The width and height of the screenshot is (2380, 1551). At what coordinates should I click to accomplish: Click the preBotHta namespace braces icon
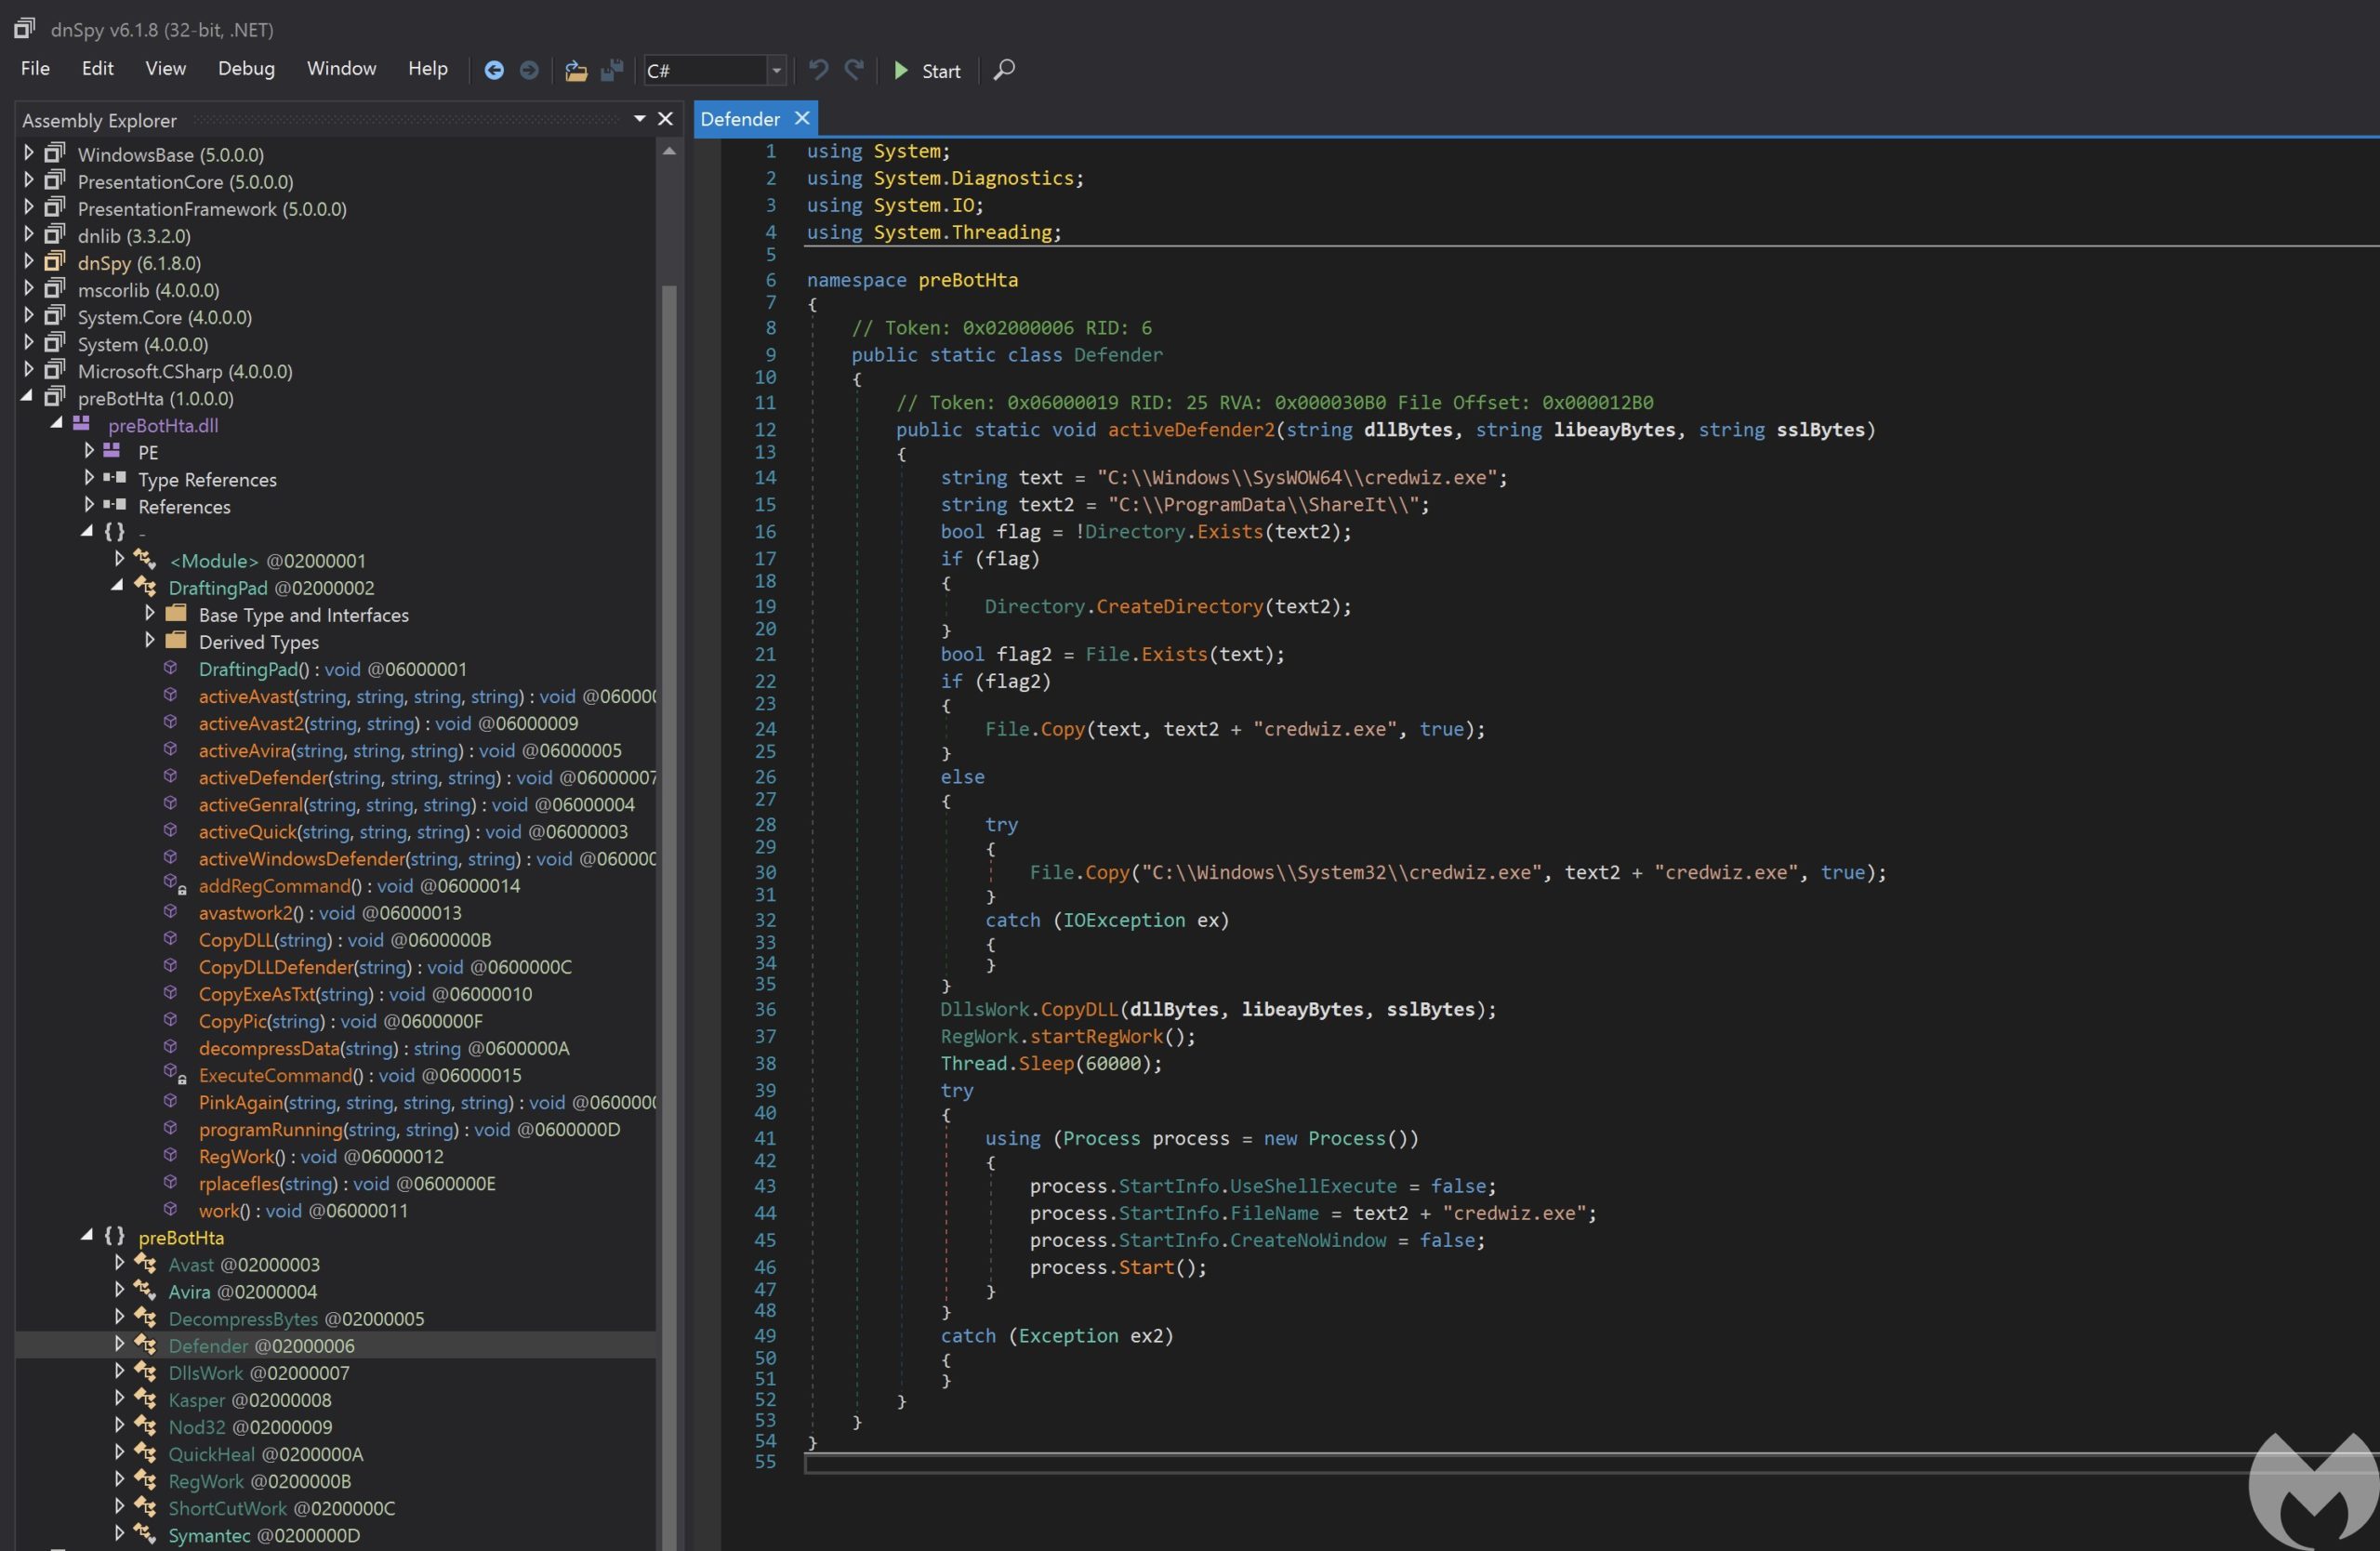click(x=115, y=1236)
